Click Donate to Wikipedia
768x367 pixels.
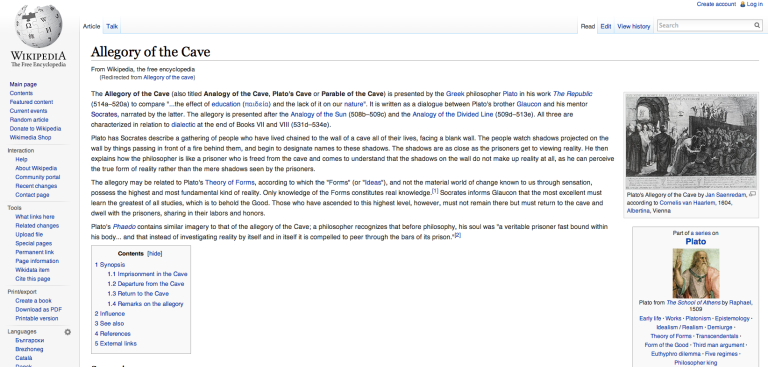(x=35, y=128)
